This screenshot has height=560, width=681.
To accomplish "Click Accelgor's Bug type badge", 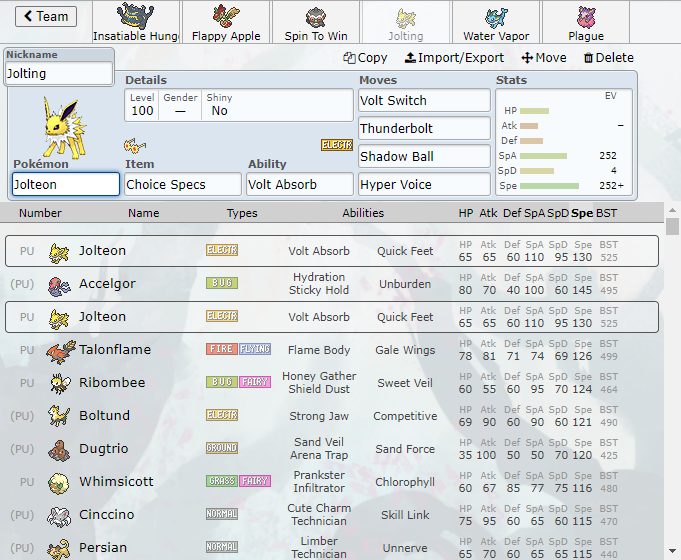I will tap(222, 283).
